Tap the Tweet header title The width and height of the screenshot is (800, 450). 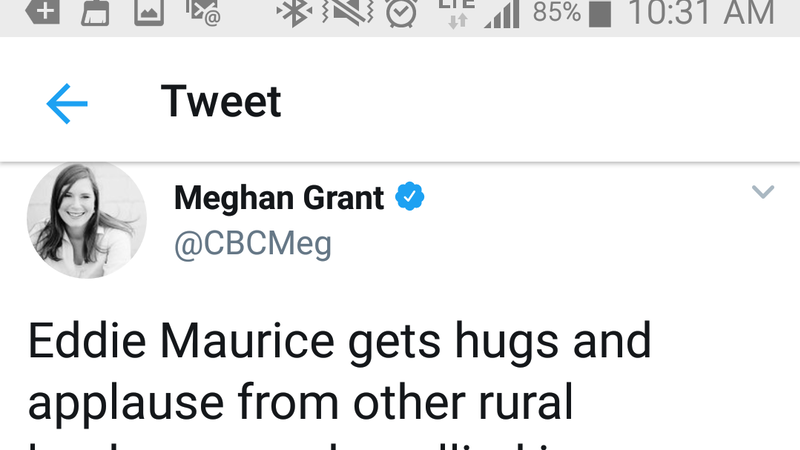click(x=221, y=102)
